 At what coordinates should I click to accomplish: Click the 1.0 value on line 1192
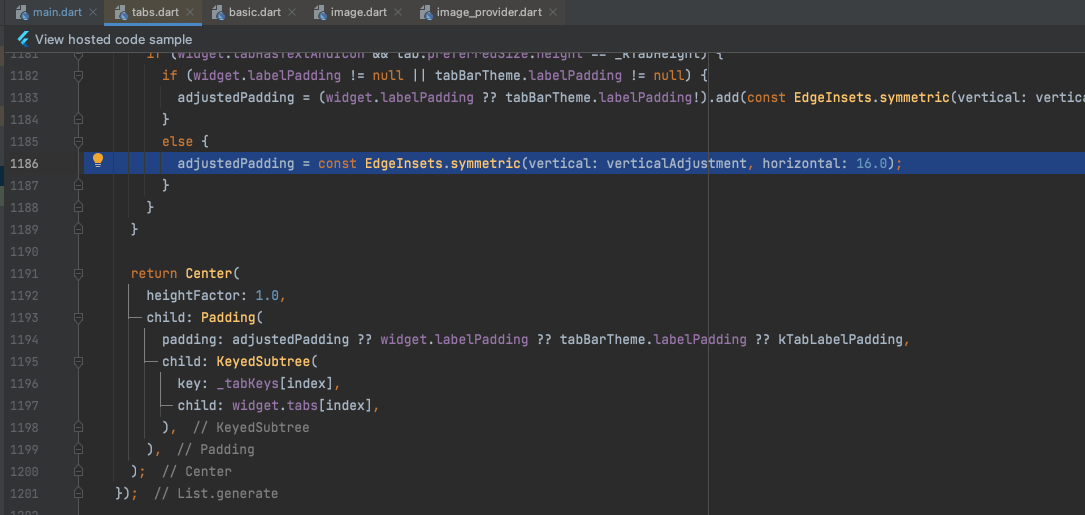click(267, 296)
